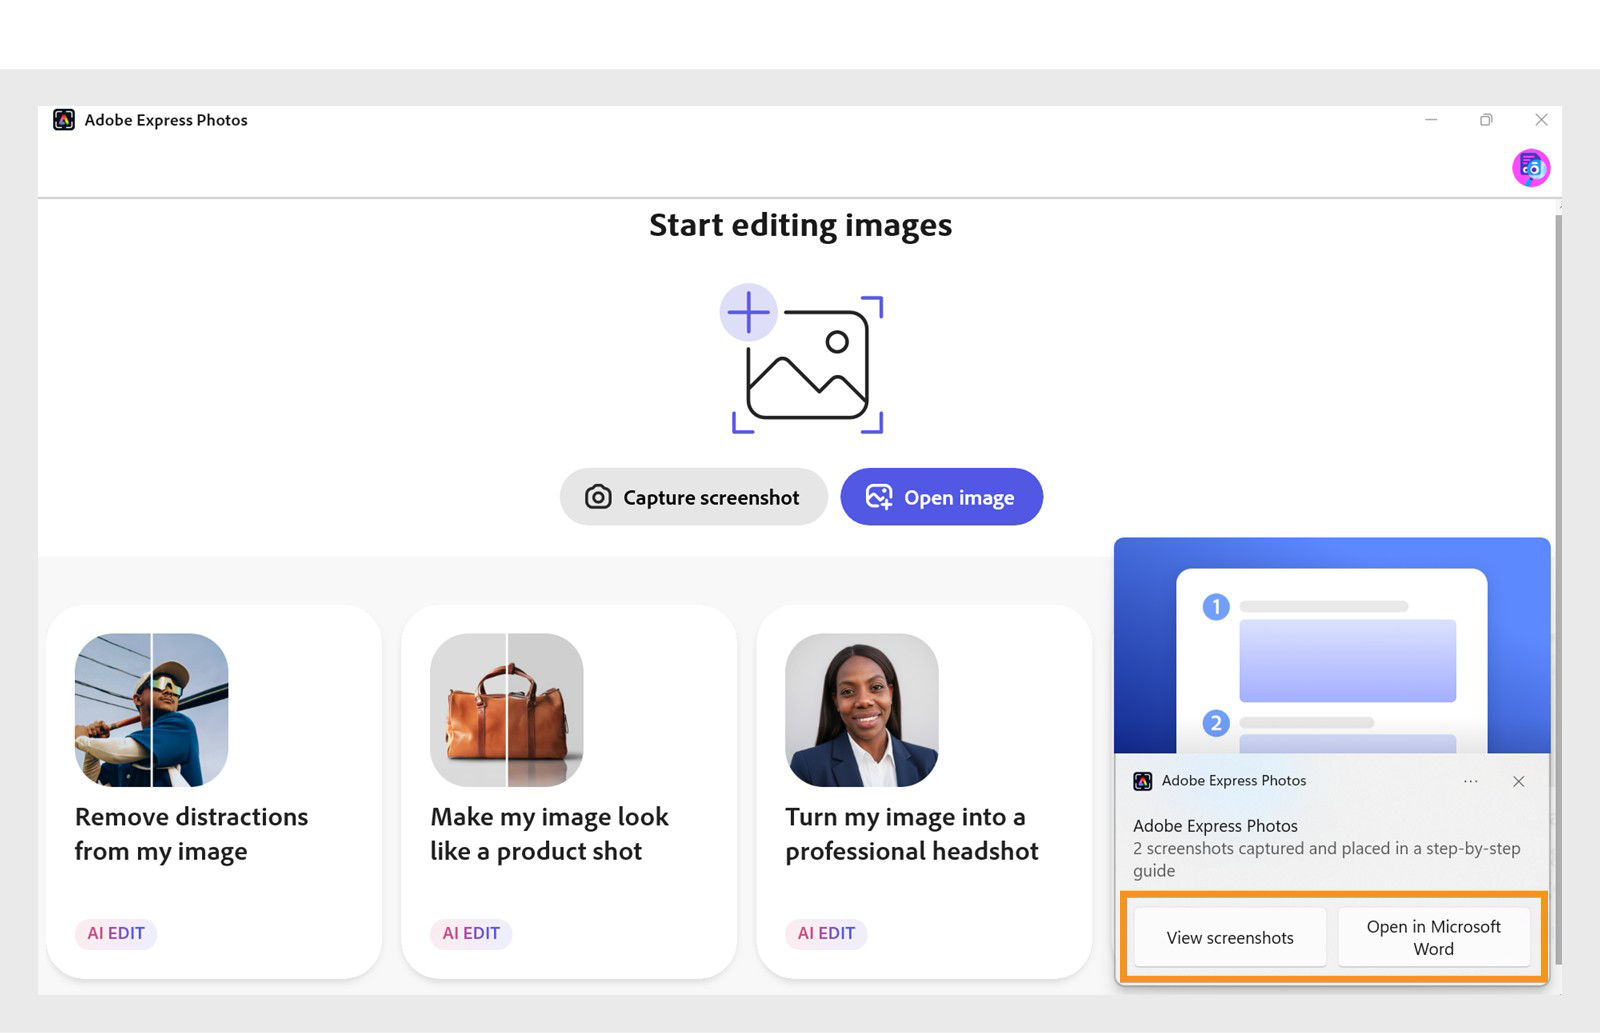
Task: Click the AI EDIT tag on product shot card
Action: 471,933
